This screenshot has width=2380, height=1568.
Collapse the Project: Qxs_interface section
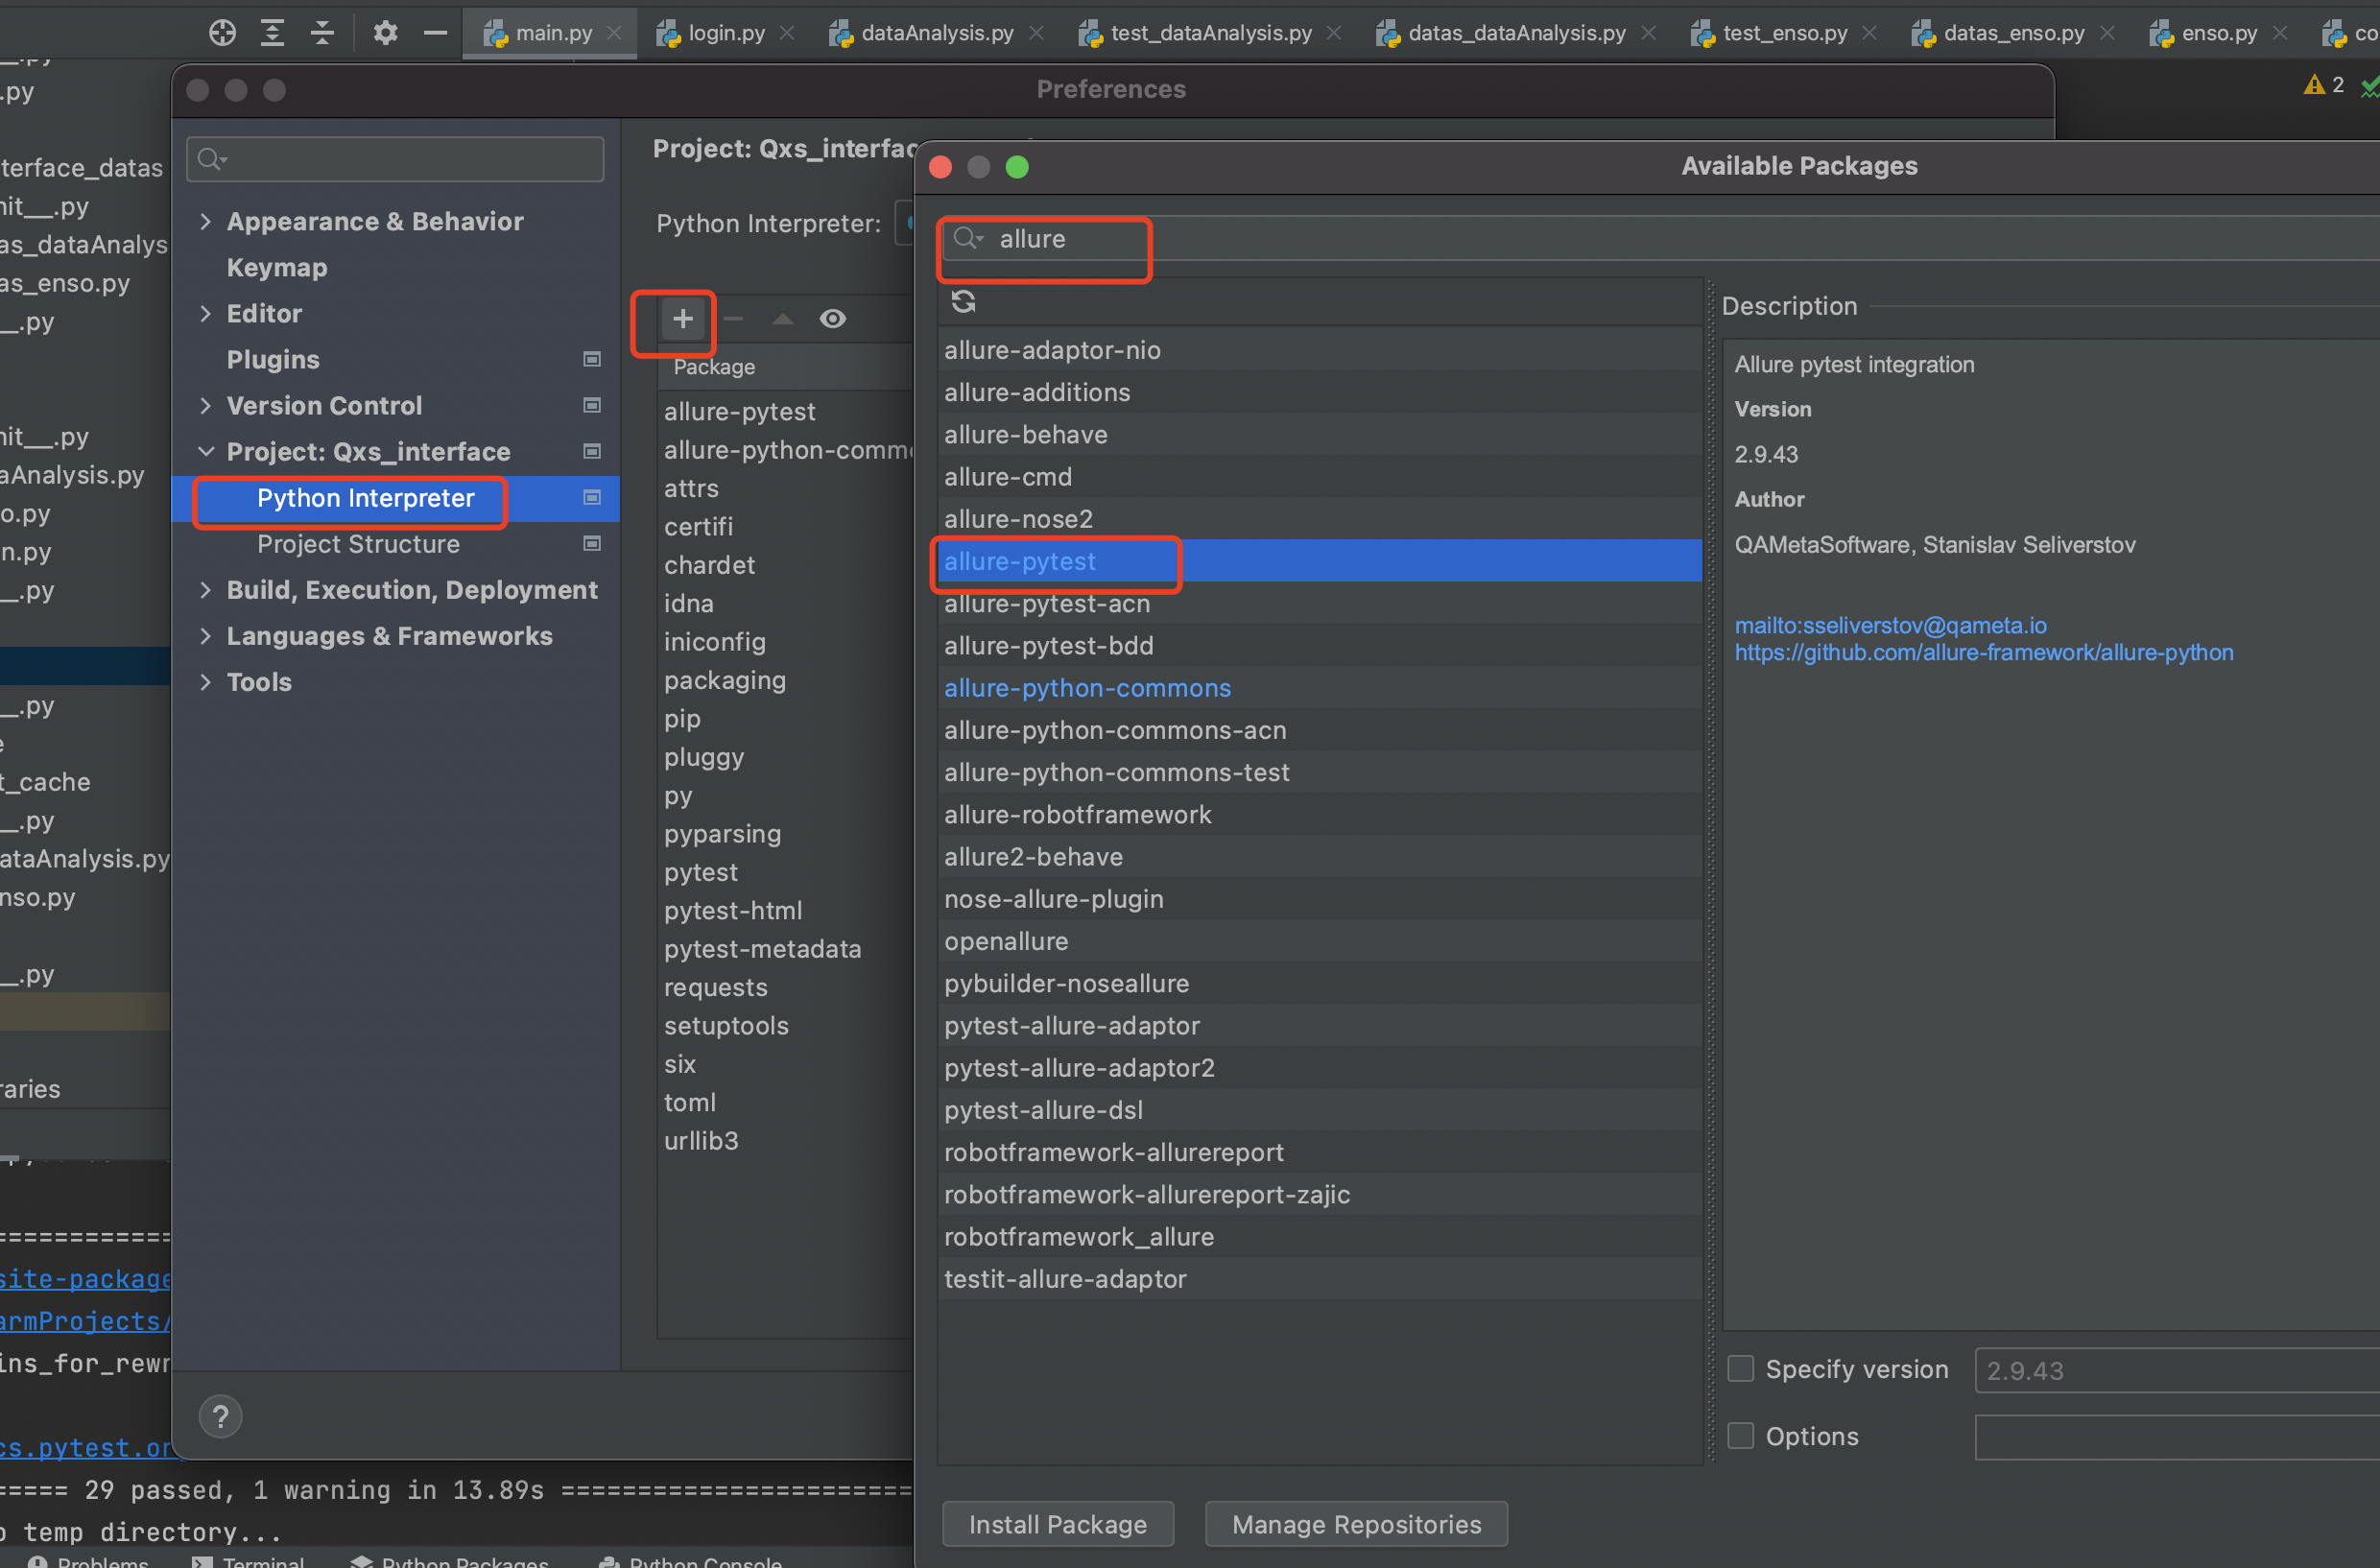(x=206, y=451)
